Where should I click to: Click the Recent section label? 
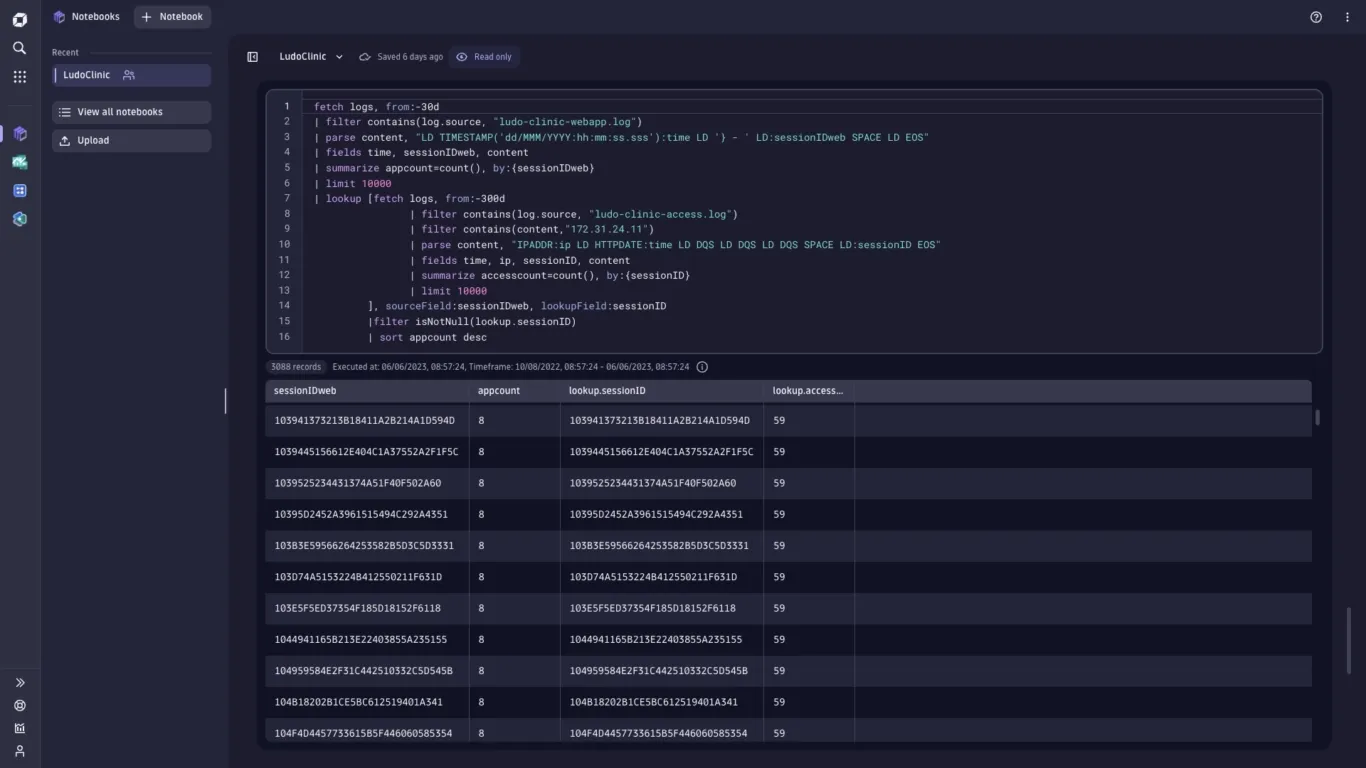pyautogui.click(x=65, y=53)
